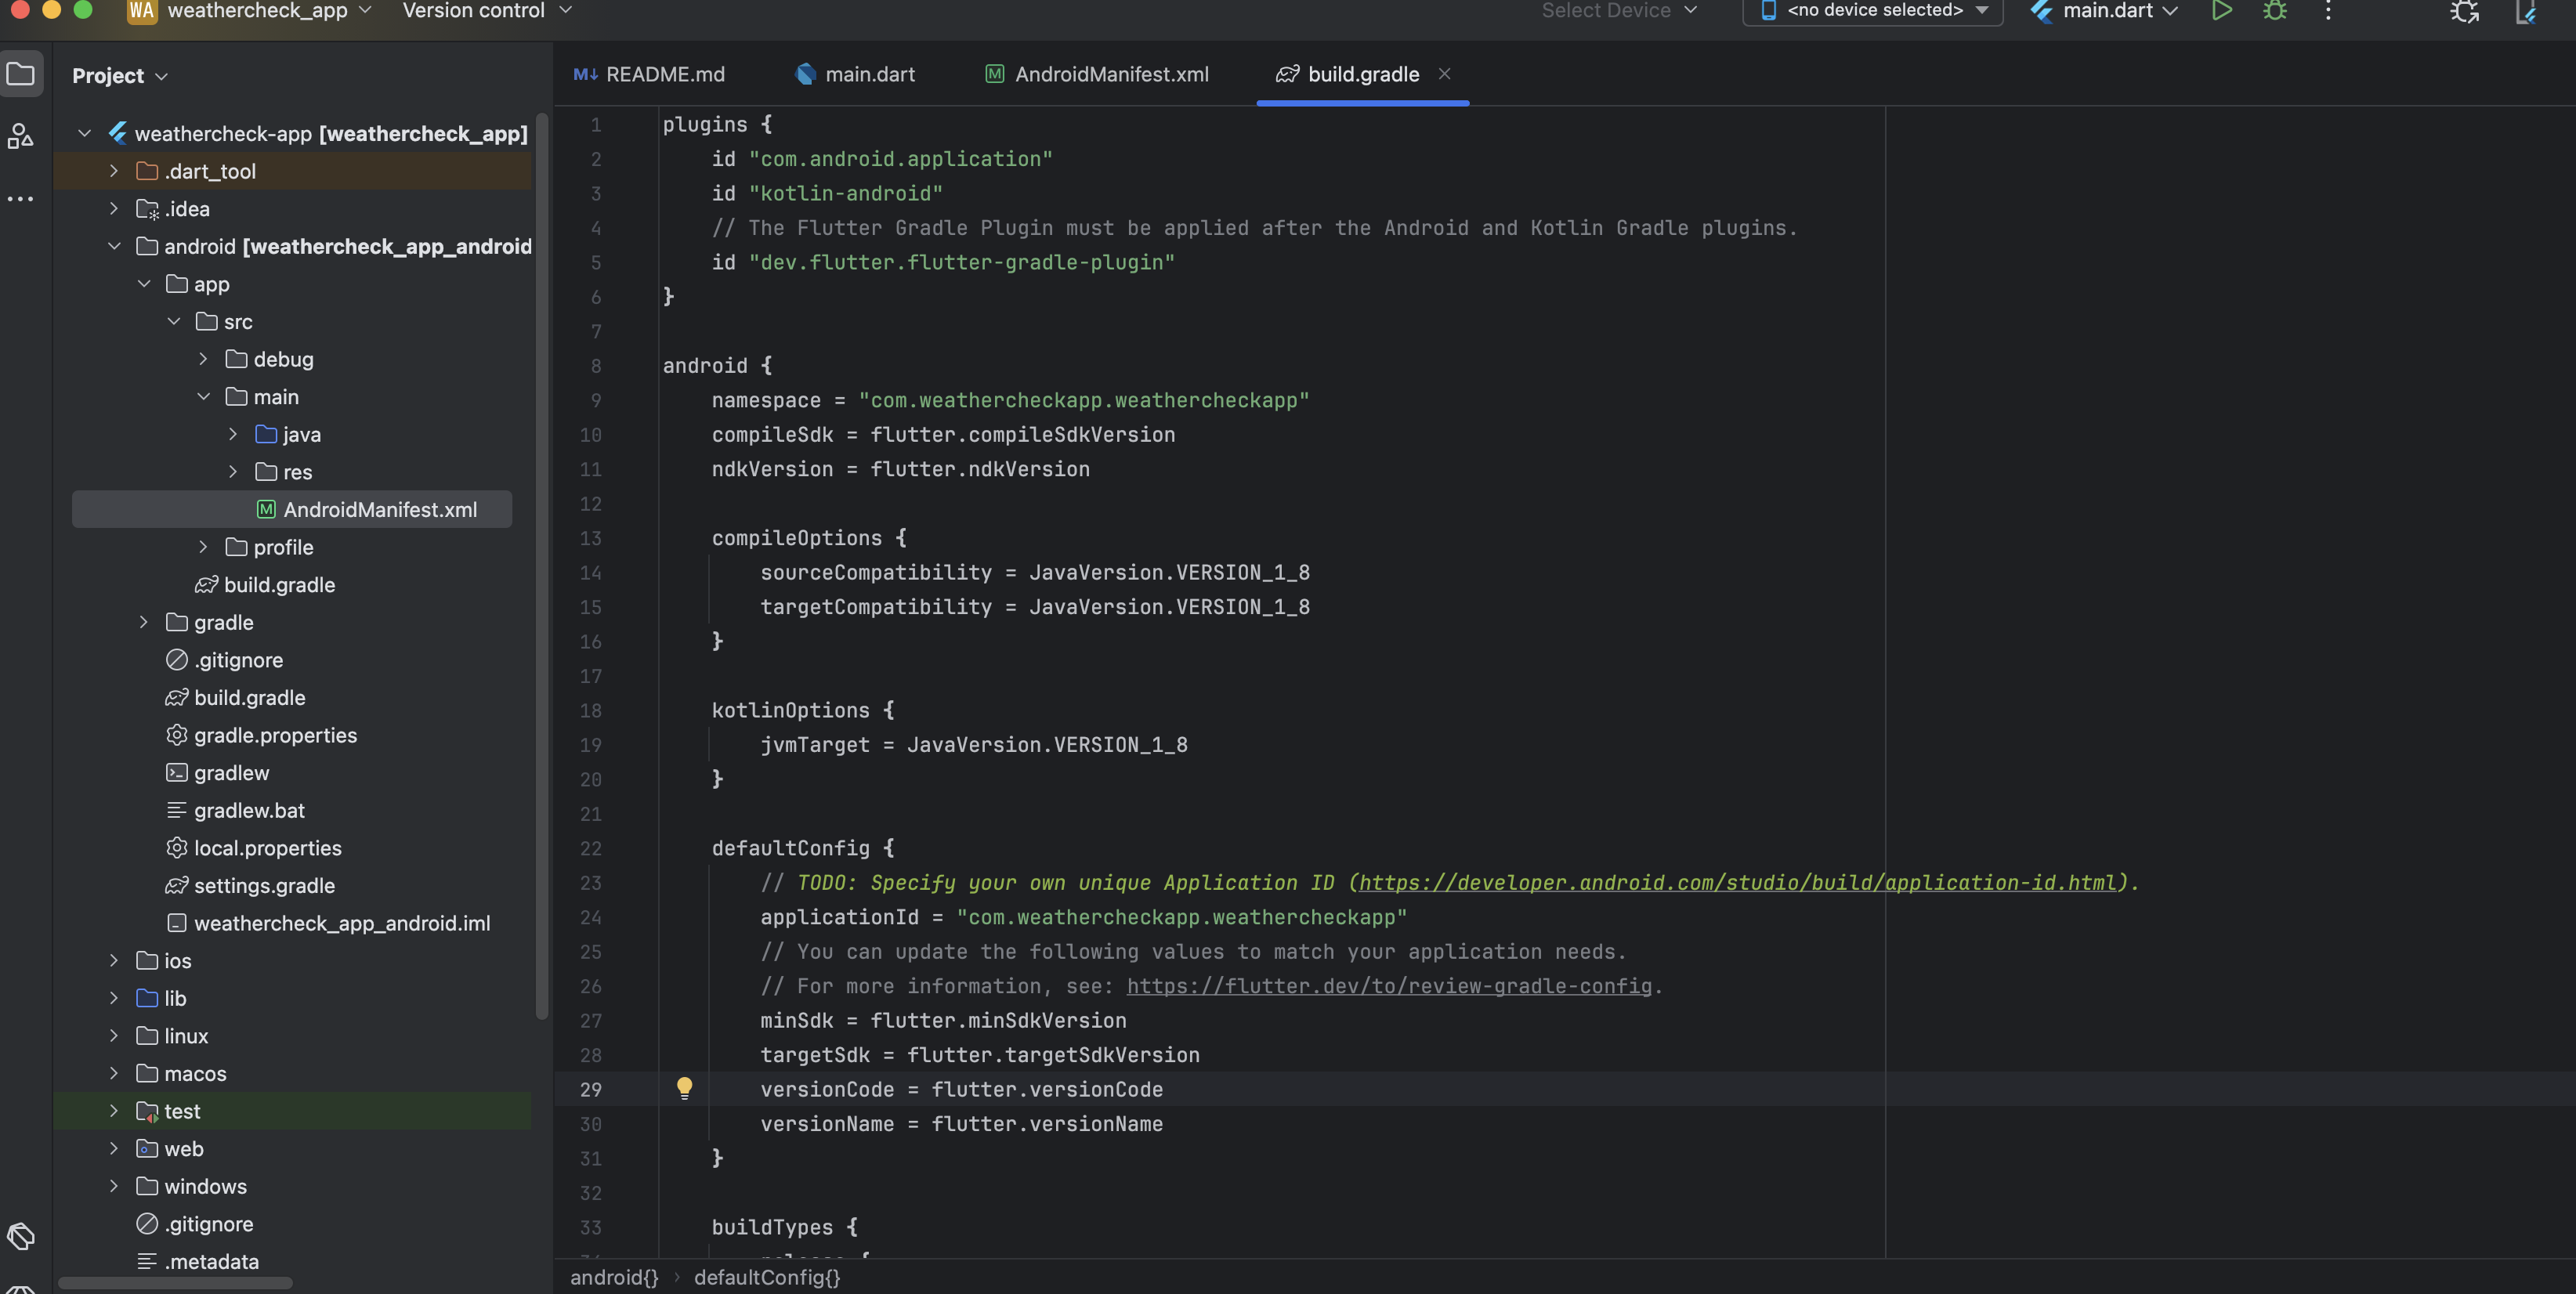The width and height of the screenshot is (2576, 1294).
Task: Click the bottom-left tag tool icon
Action: 21,1236
